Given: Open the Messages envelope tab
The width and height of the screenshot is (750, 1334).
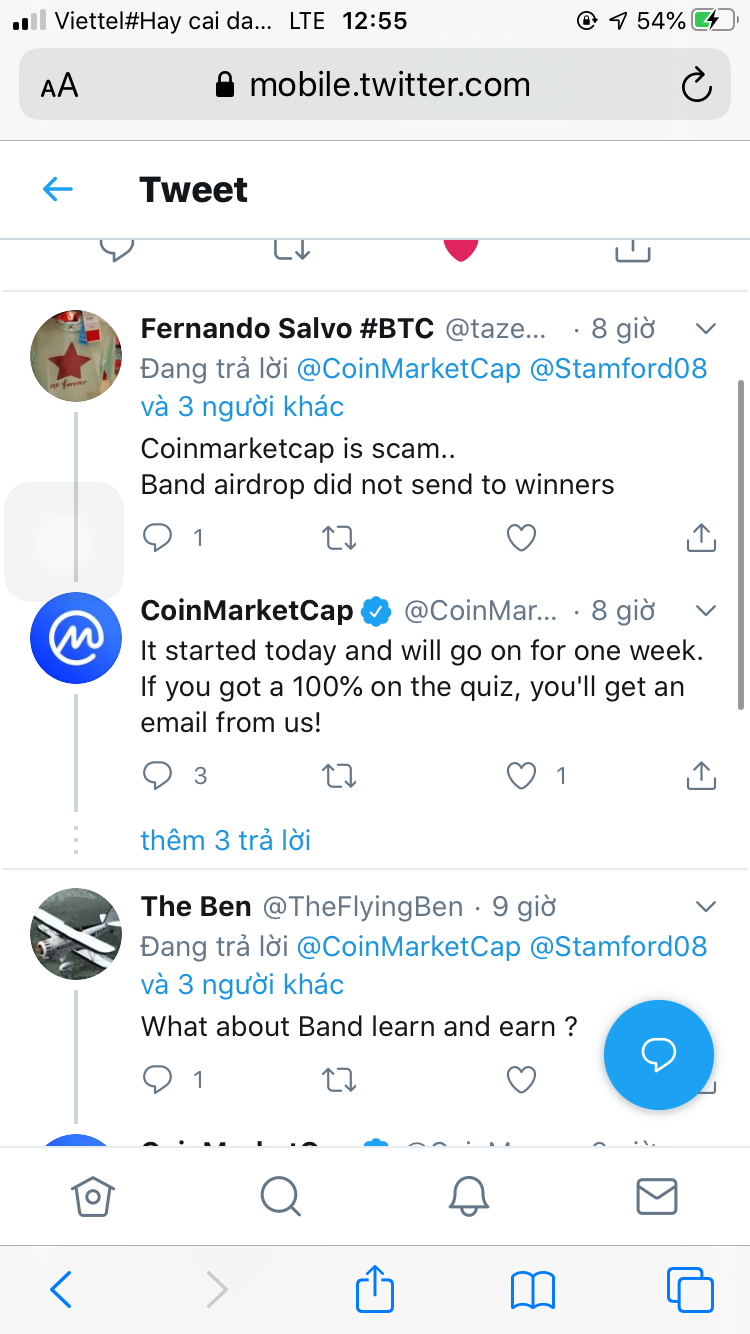Looking at the screenshot, I should [x=657, y=1195].
